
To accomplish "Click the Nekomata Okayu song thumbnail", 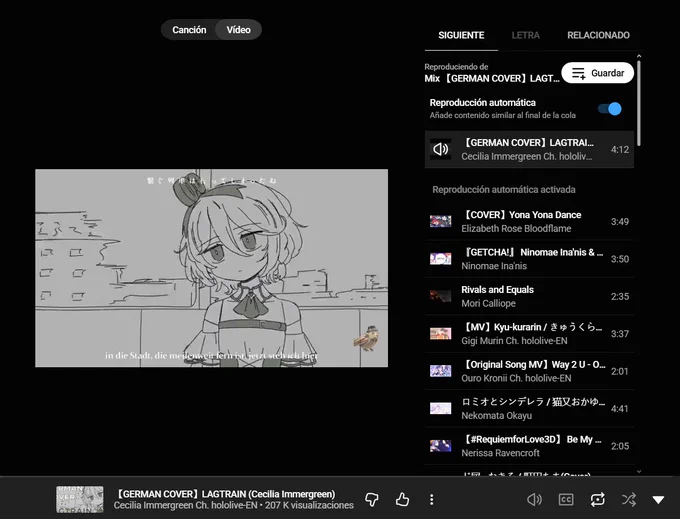I will pyautogui.click(x=441, y=408).
